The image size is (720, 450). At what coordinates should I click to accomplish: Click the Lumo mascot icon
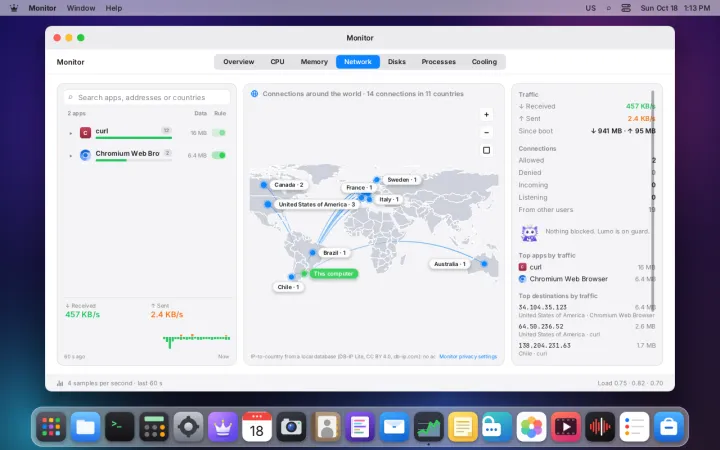point(529,233)
